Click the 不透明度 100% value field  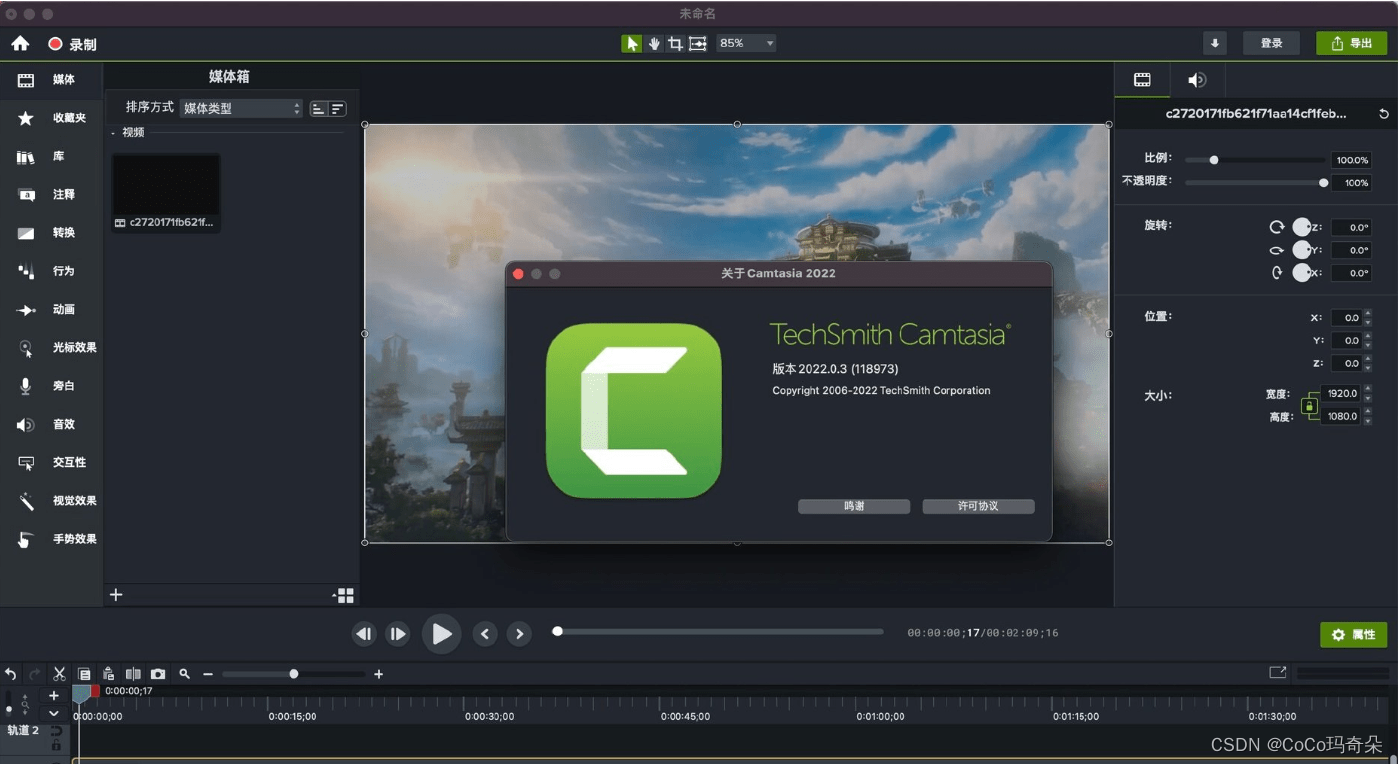click(x=1351, y=183)
